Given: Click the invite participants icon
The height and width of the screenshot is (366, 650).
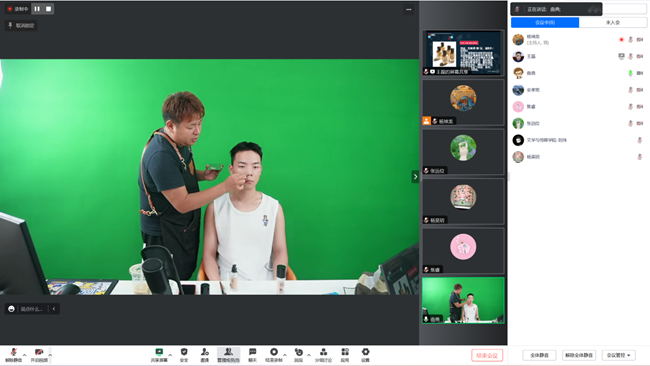Looking at the screenshot, I should coord(205,355).
